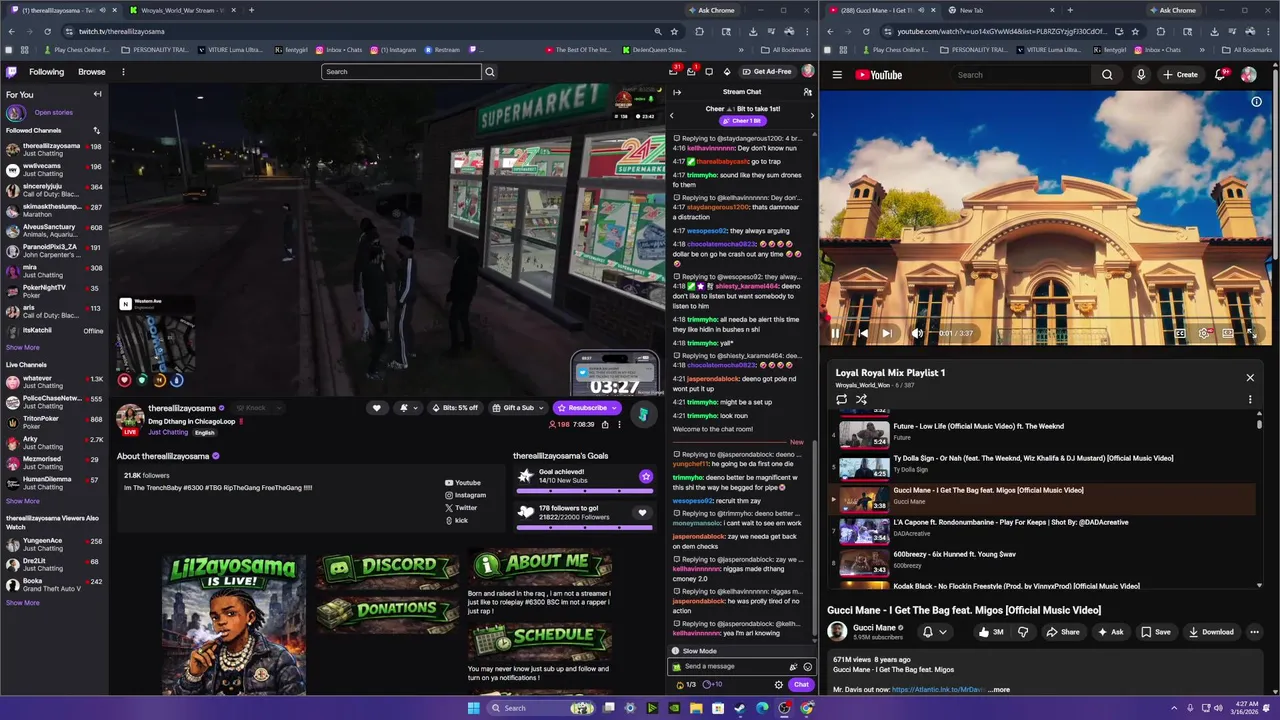
Task: Open Twitch top nav three-dot menu
Action: 123,72
